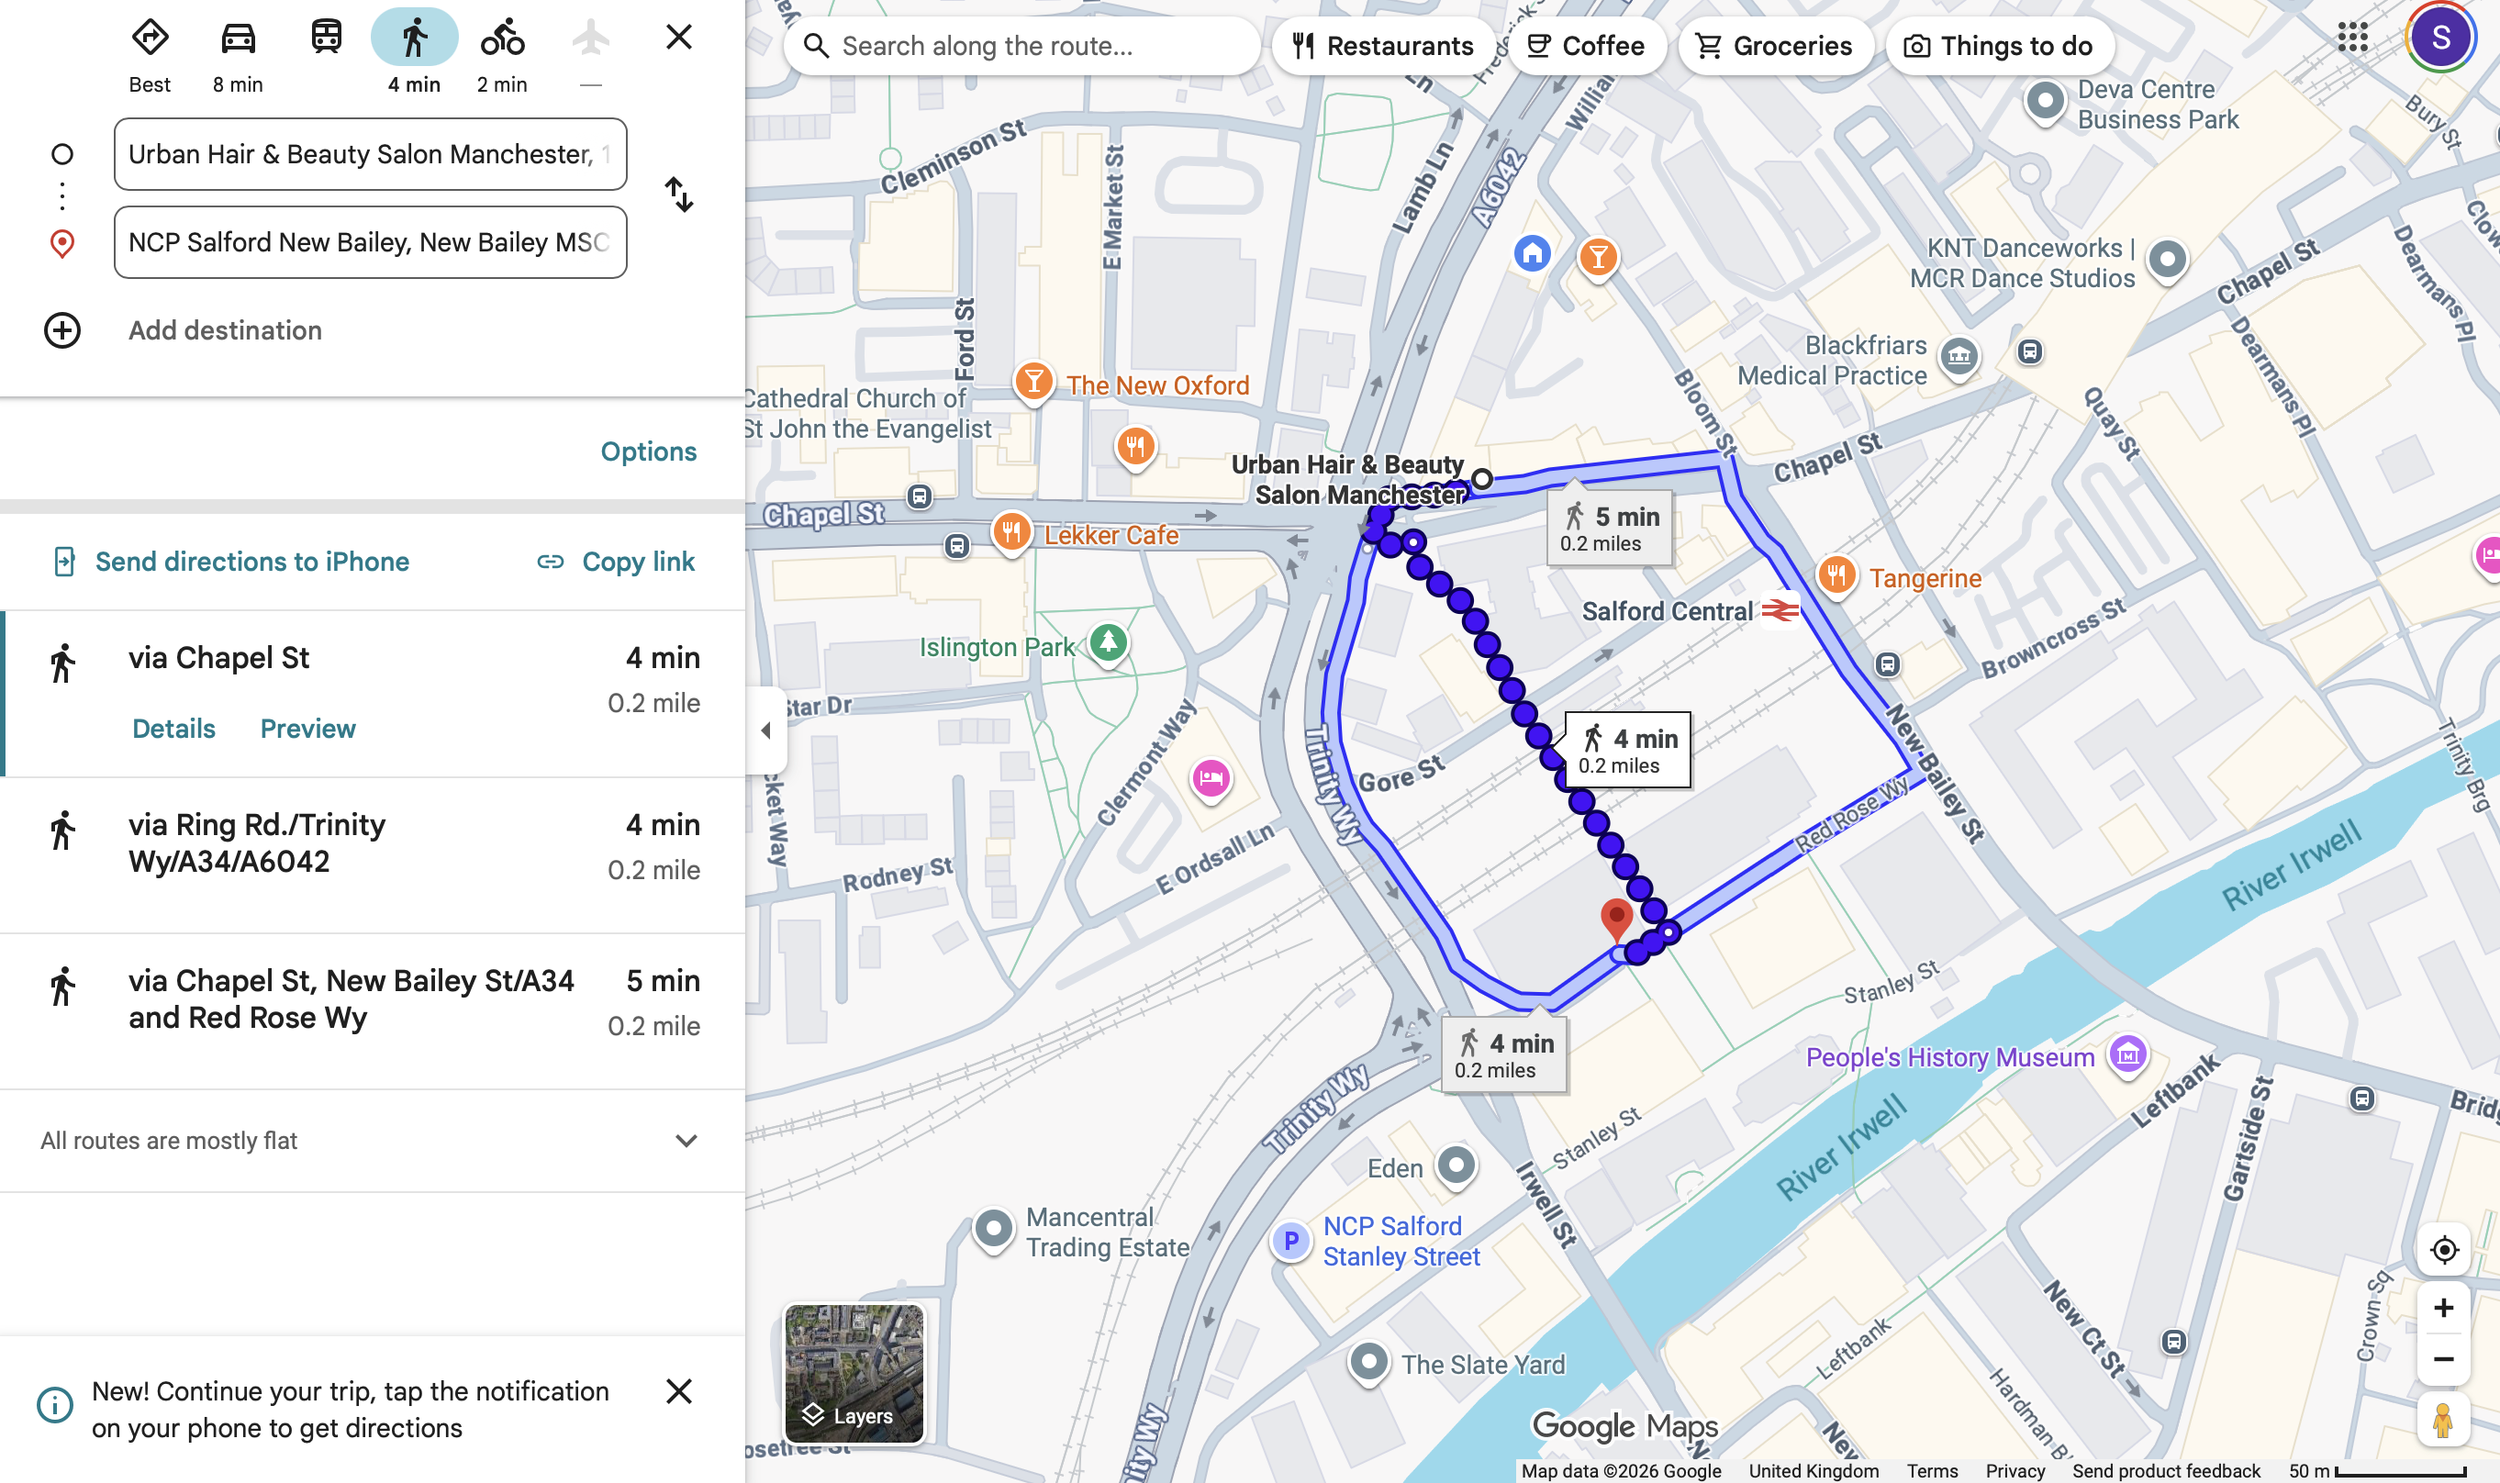Image resolution: width=2500 pixels, height=1483 pixels.
Task: Open Deva Centre Business Park marker
Action: click(x=2045, y=101)
